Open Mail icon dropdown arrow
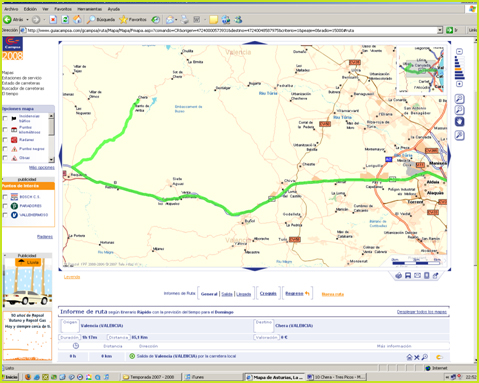This screenshot has width=479, height=383. point(176,20)
